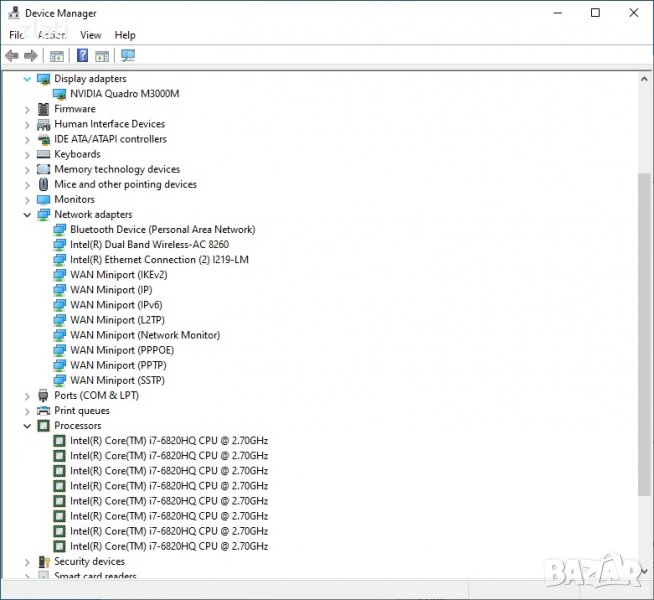Click the vertical scrollbar of device tree

(x=644, y=330)
